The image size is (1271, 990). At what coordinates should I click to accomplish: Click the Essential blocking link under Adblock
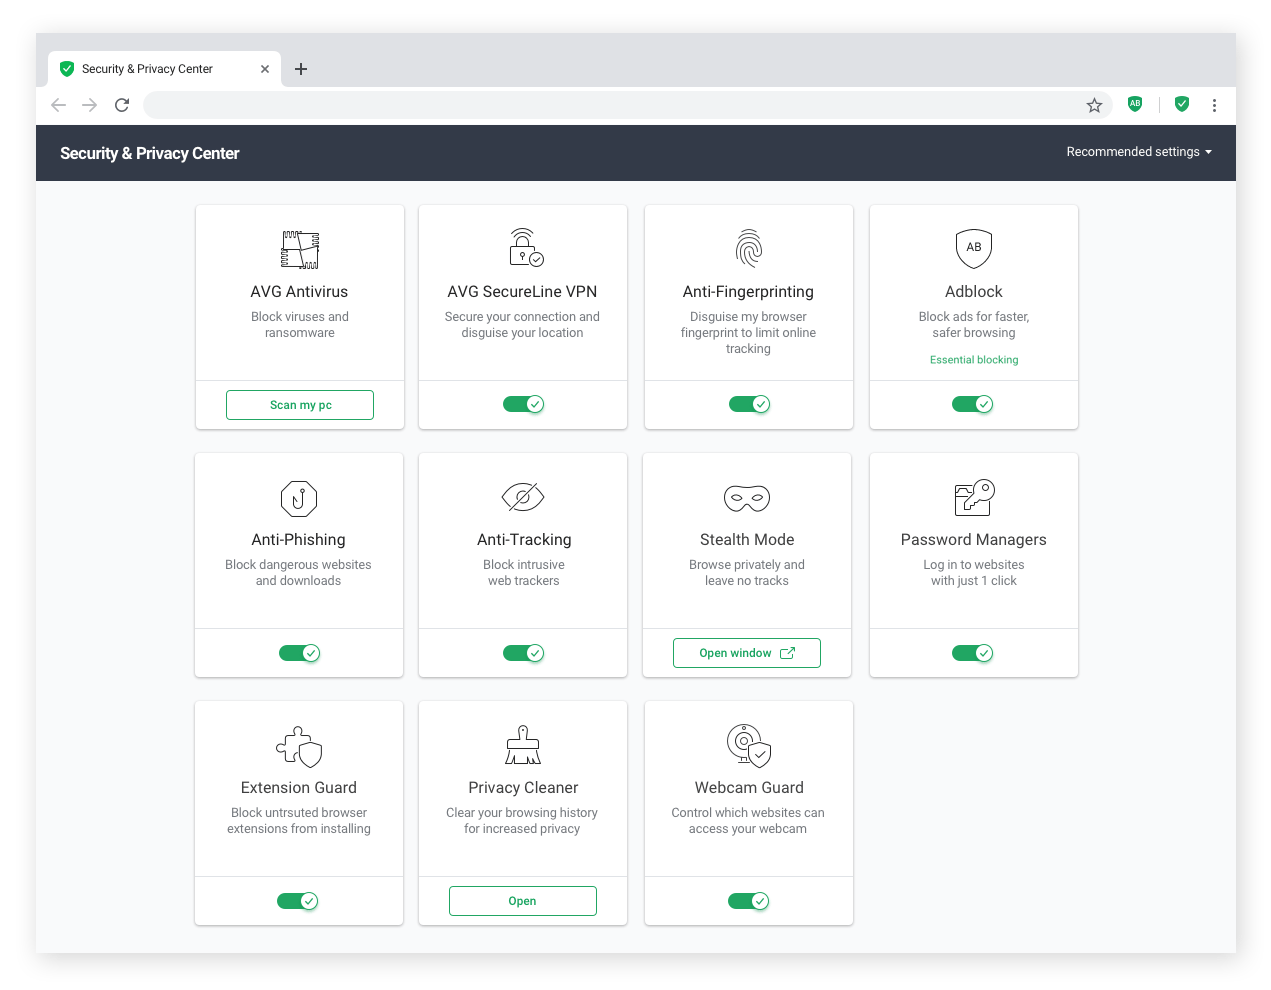pos(973,359)
